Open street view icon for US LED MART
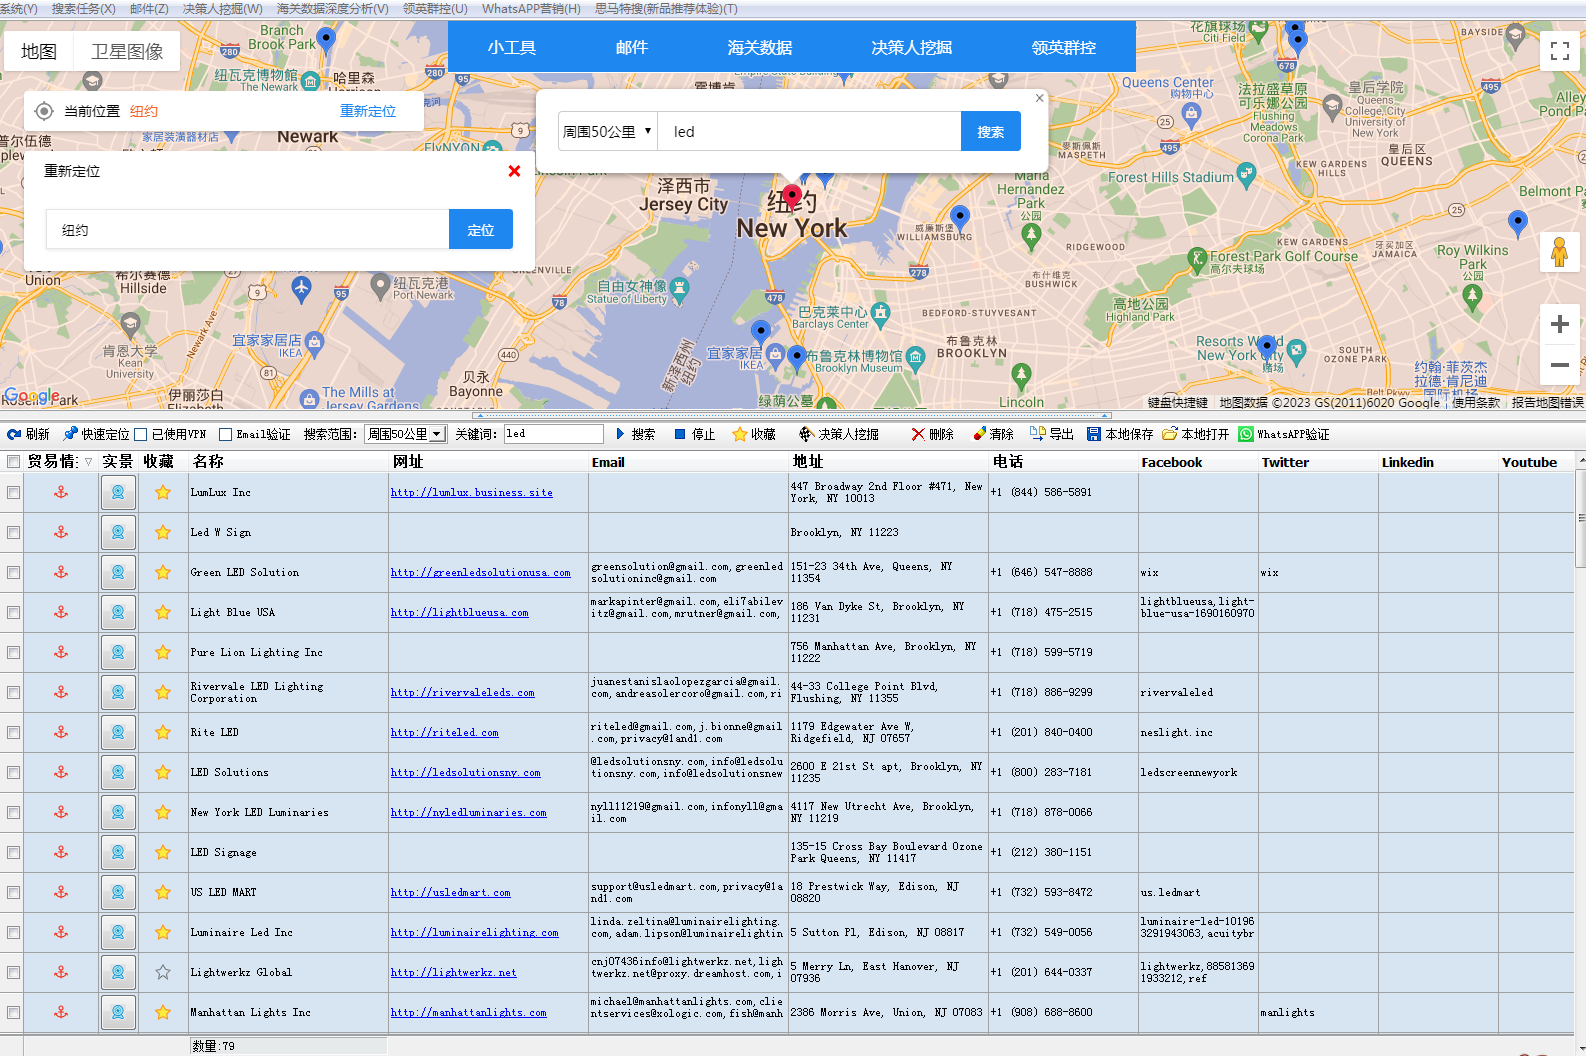Viewport: 1586px width, 1056px height. pyautogui.click(x=118, y=892)
